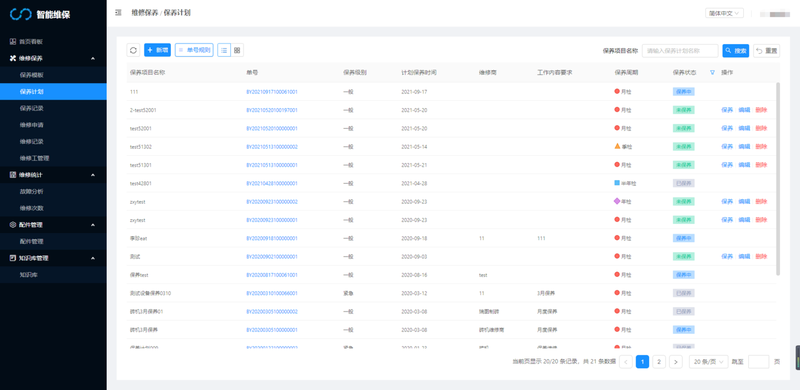Open order link BY20210428100000001
The height and width of the screenshot is (390, 800).
tap(272, 183)
